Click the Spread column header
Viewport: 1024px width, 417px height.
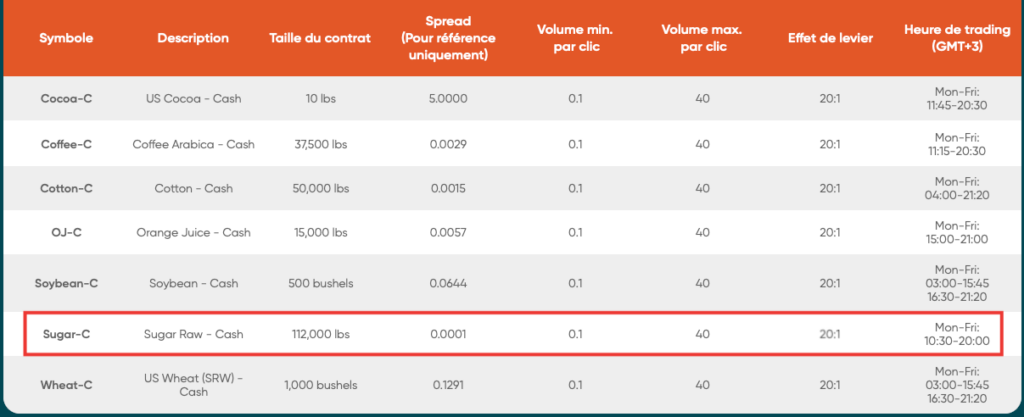448,38
